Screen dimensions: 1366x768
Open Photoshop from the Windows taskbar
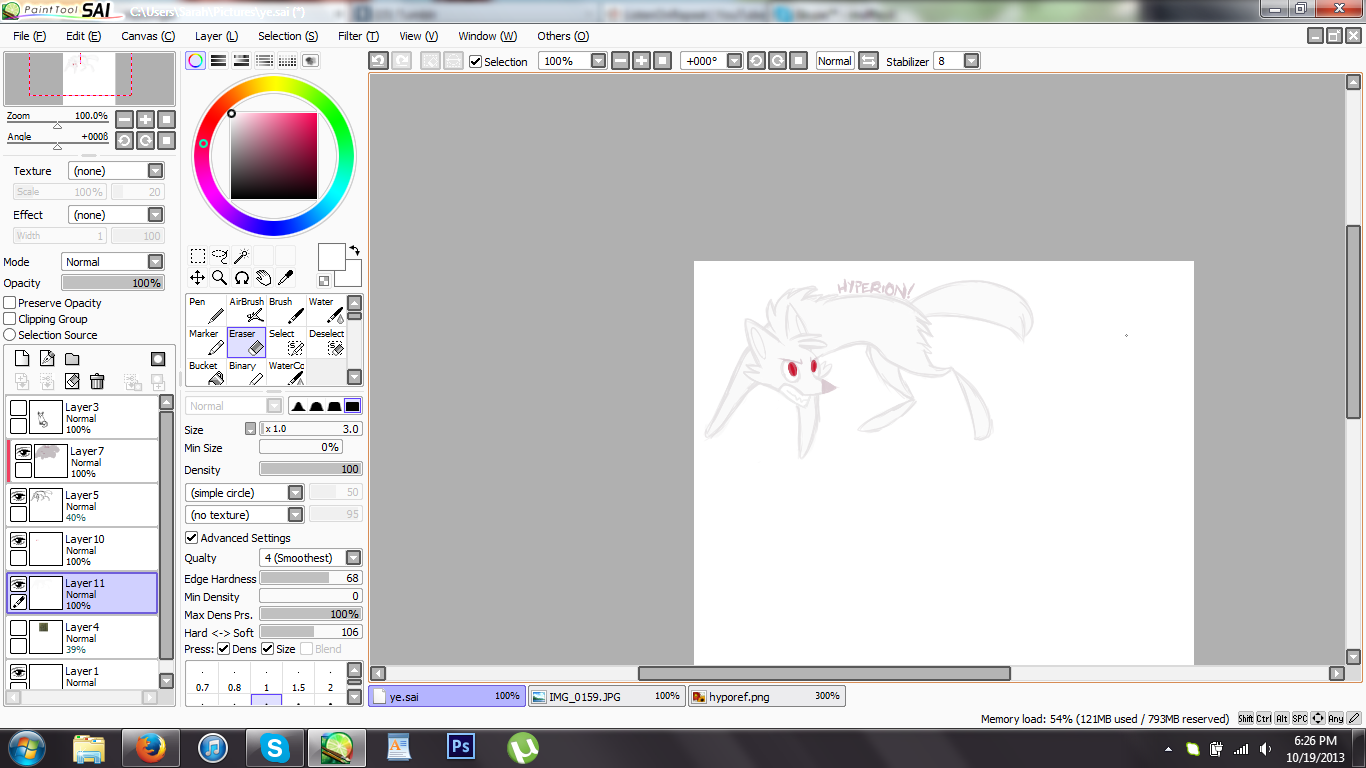click(x=461, y=747)
